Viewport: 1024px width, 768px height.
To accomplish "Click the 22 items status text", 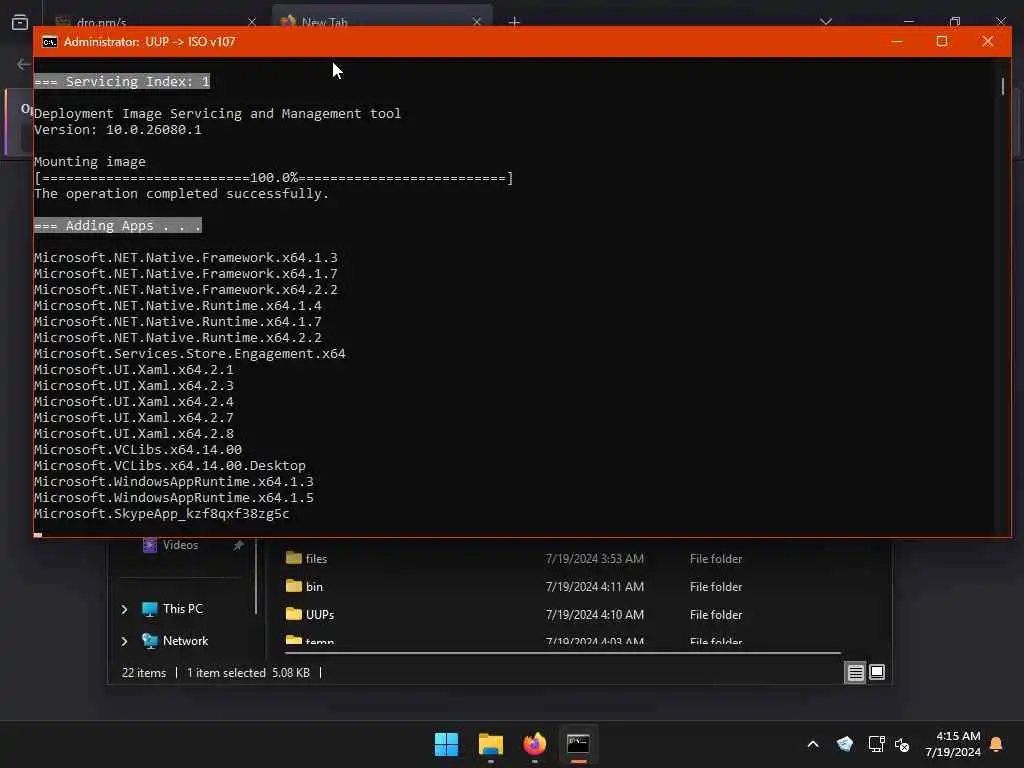I will [x=144, y=673].
